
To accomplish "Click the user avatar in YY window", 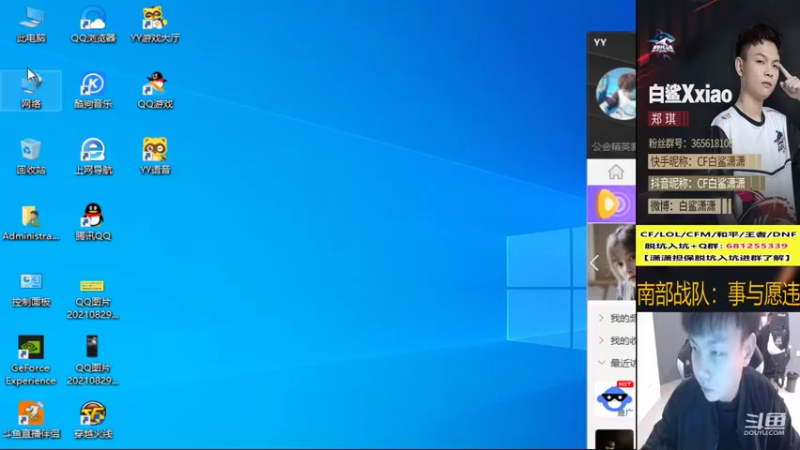I will coord(616,95).
